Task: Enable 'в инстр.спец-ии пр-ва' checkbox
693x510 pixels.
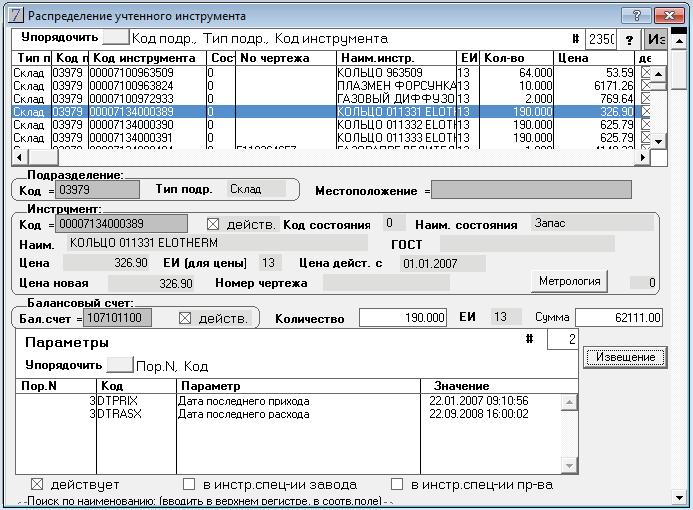Action: tap(397, 484)
